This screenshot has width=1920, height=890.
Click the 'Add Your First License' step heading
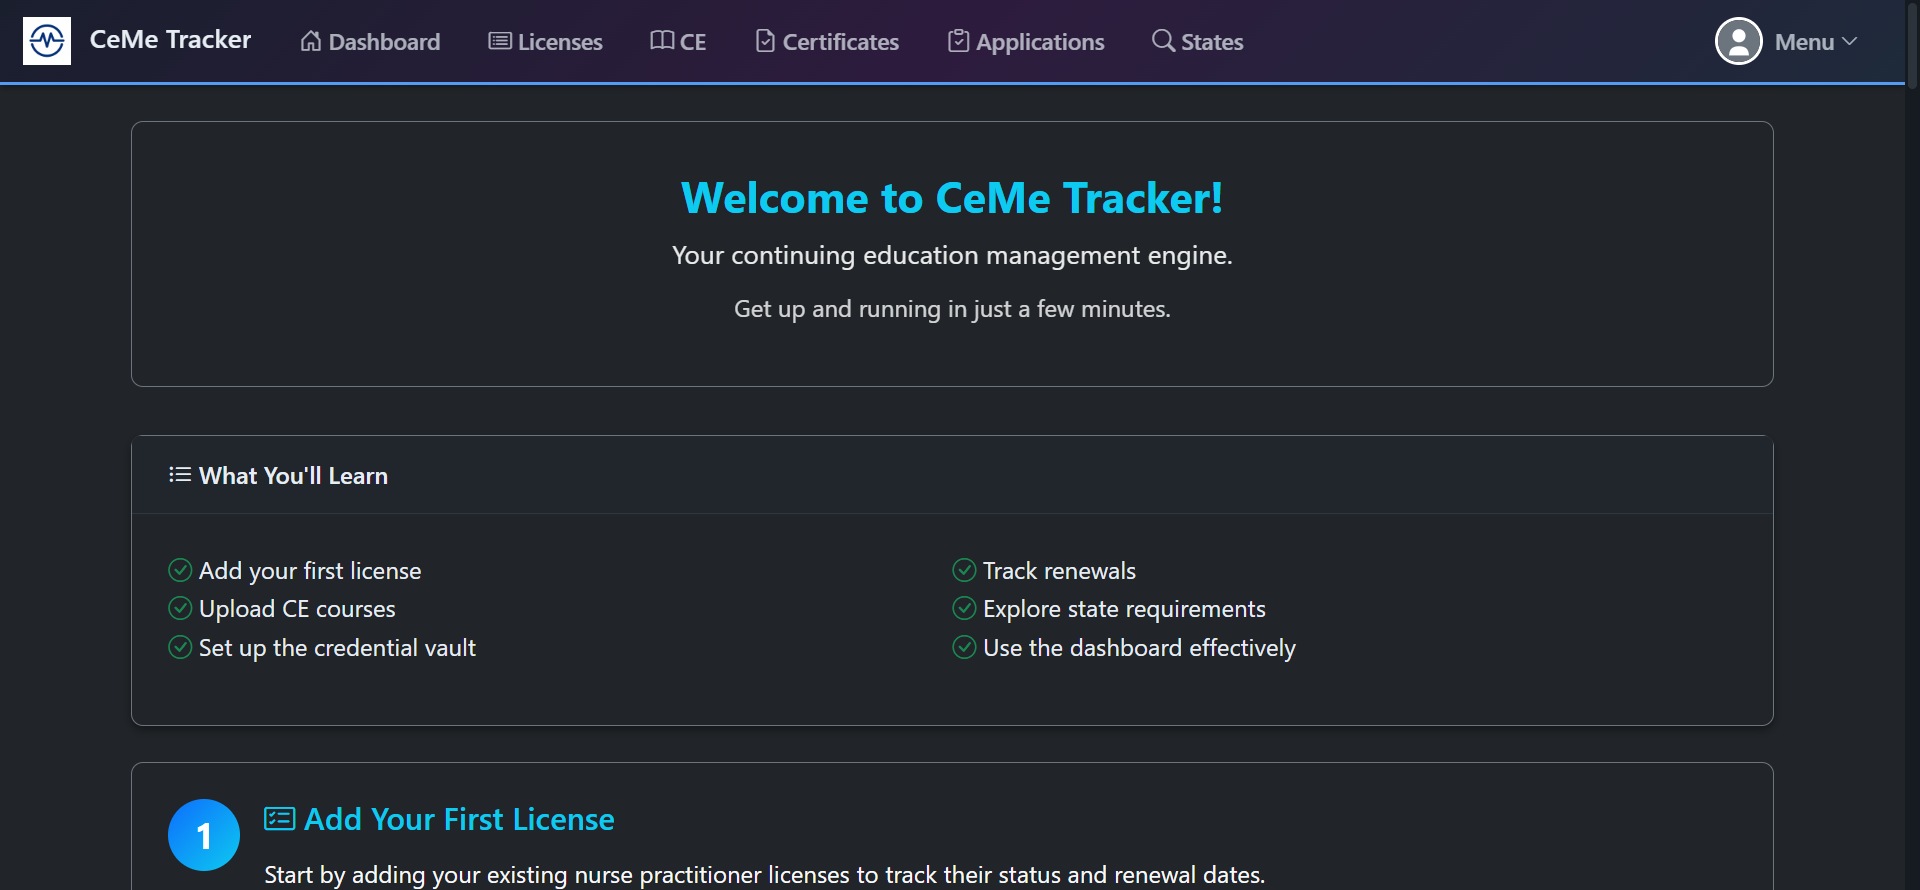pos(459,819)
